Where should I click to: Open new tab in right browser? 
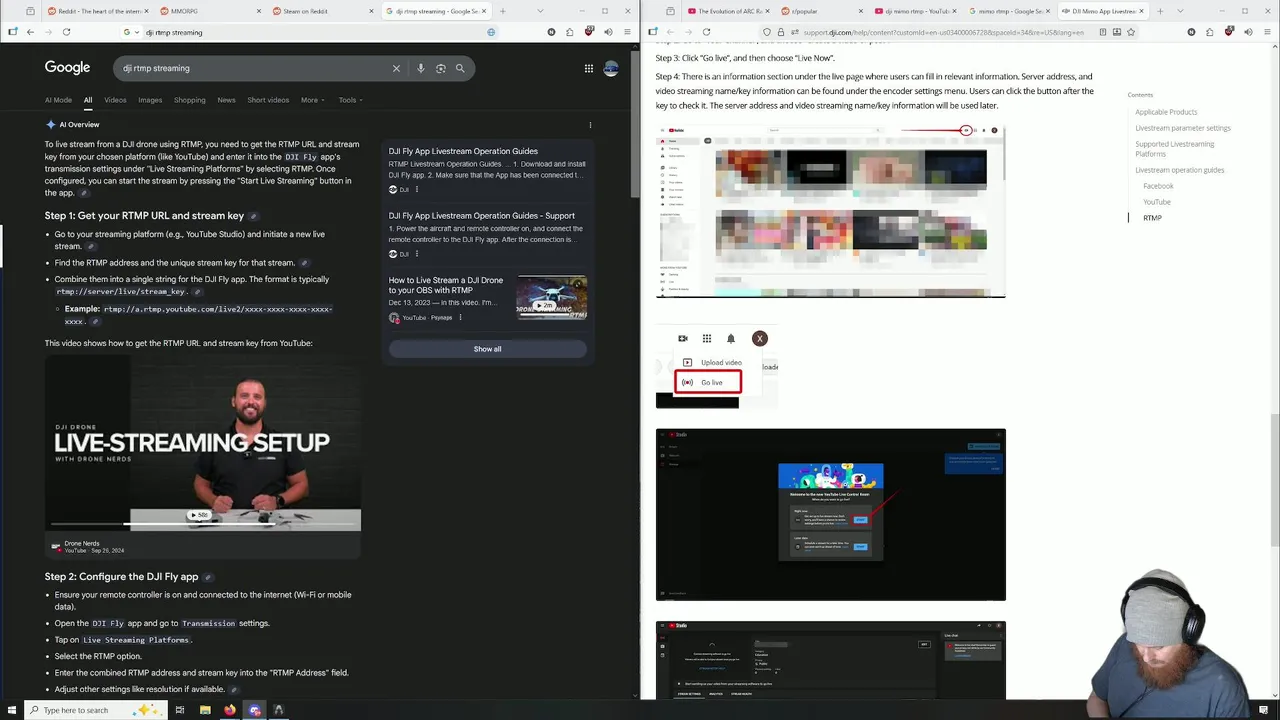tap(1159, 11)
